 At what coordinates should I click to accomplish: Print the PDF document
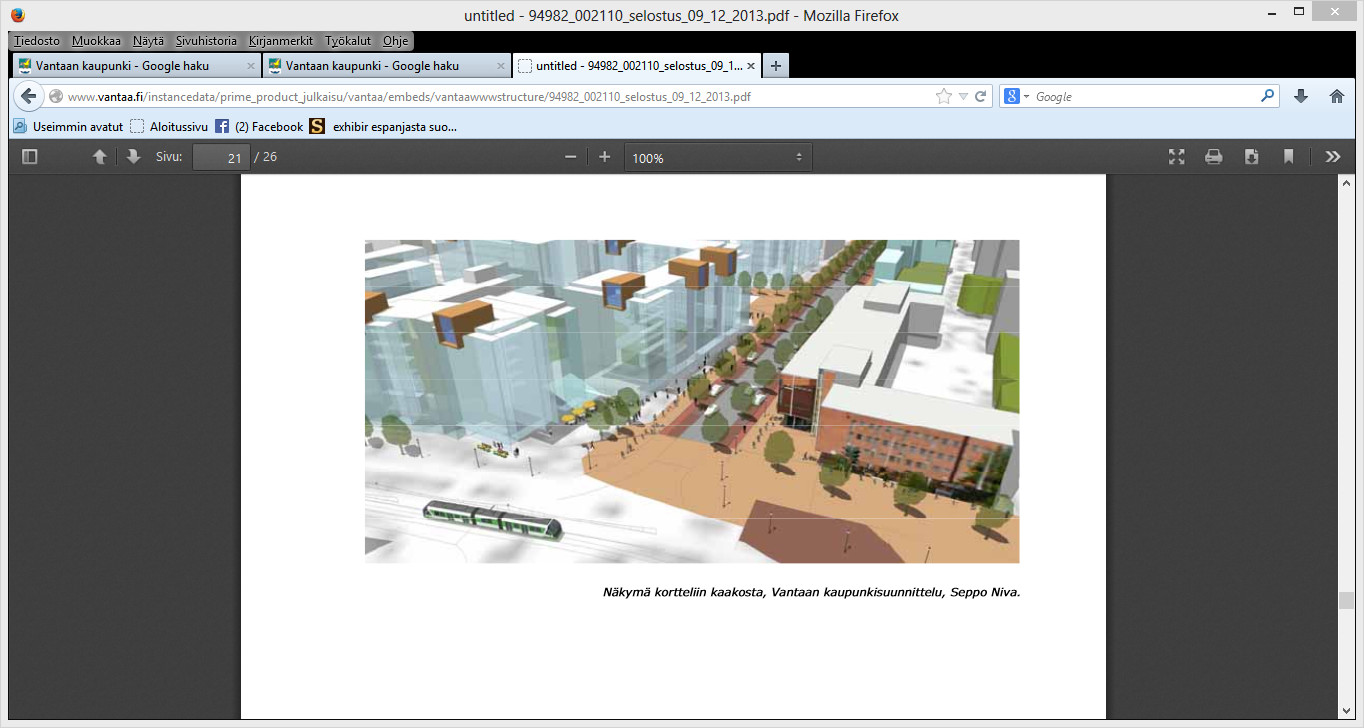(1213, 157)
